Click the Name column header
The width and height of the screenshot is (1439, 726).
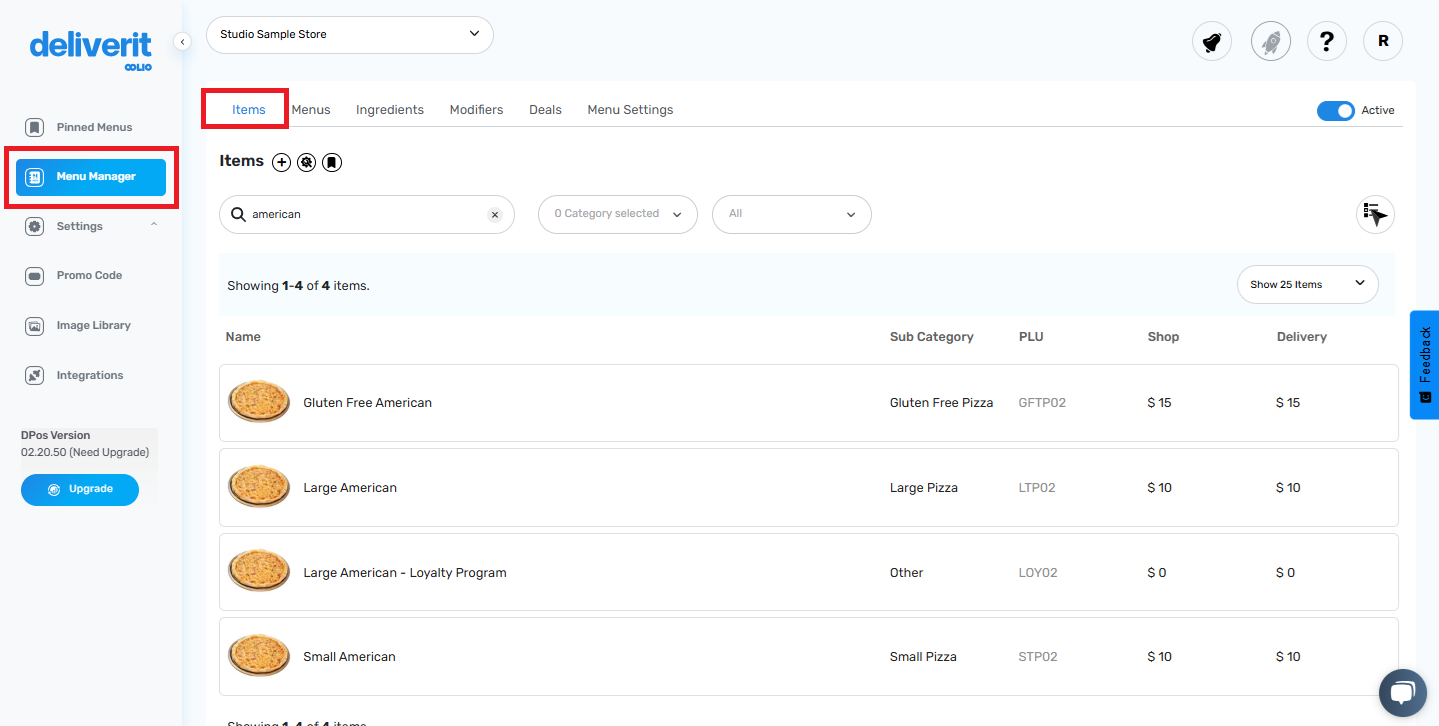pyautogui.click(x=243, y=337)
